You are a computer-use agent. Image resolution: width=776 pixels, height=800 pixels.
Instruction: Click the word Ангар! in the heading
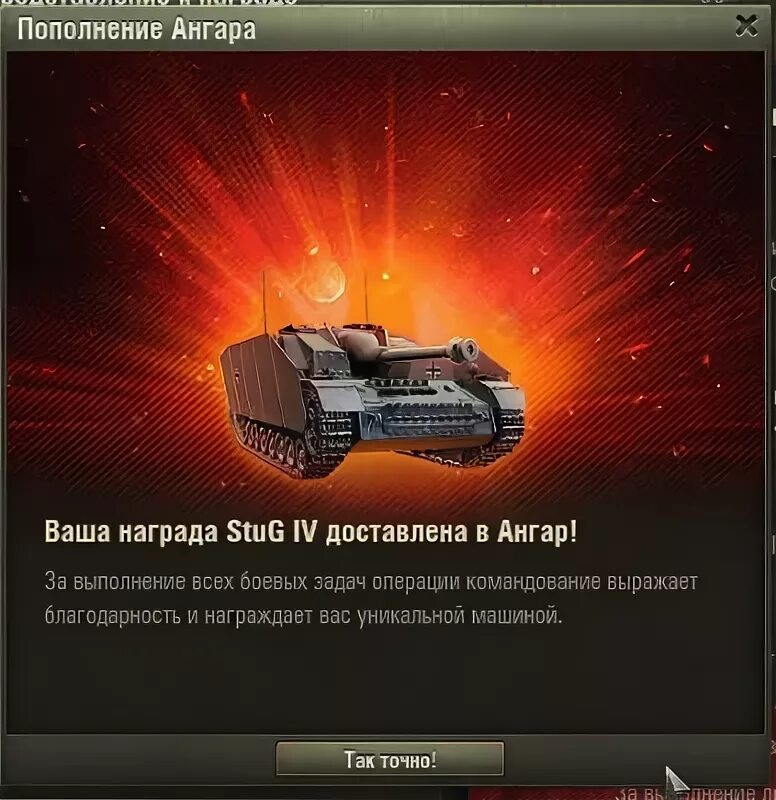537,532
